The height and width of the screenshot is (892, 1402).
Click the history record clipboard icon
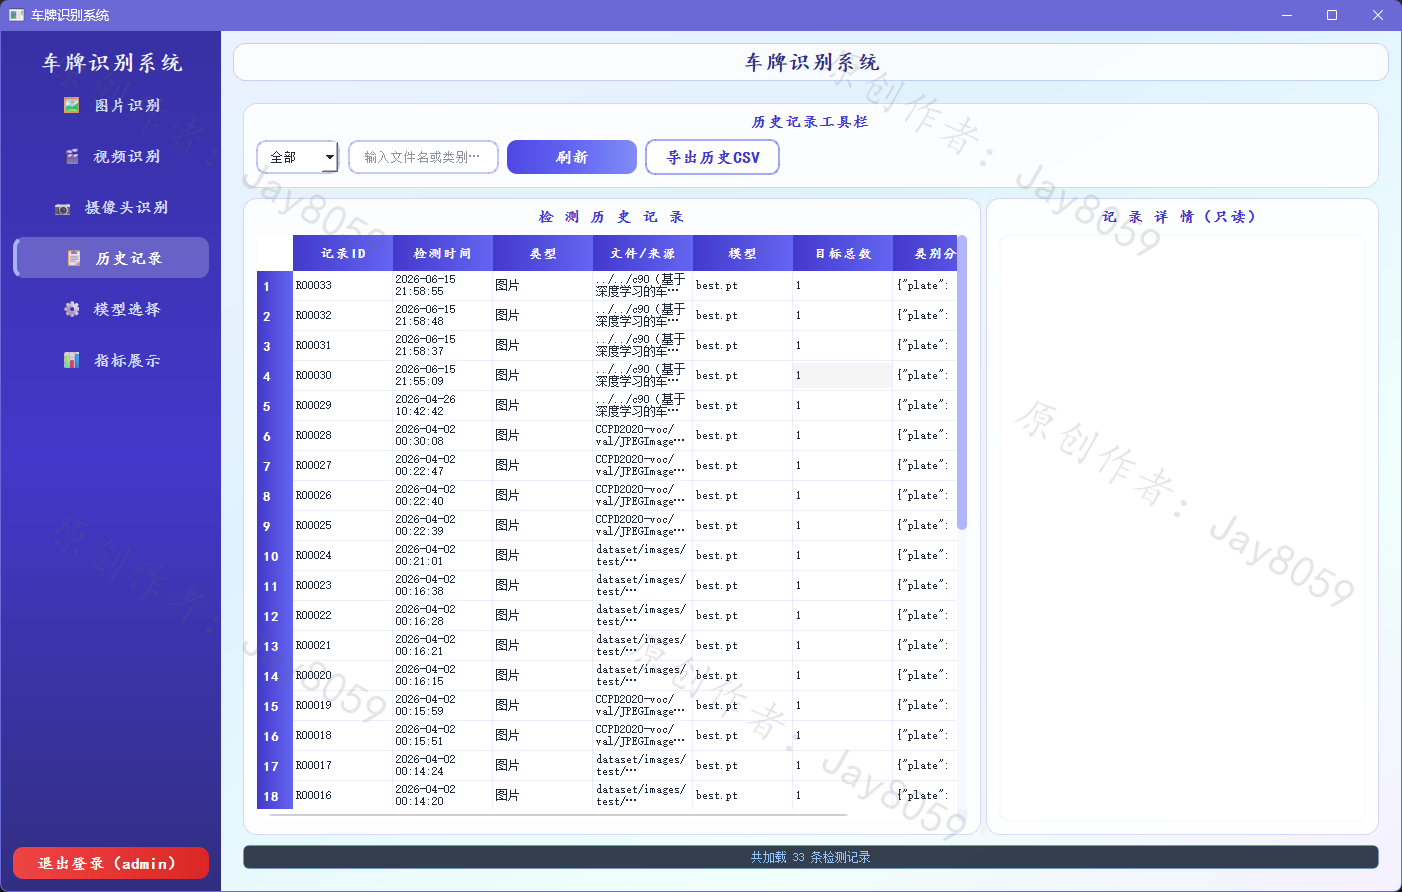click(x=73, y=258)
